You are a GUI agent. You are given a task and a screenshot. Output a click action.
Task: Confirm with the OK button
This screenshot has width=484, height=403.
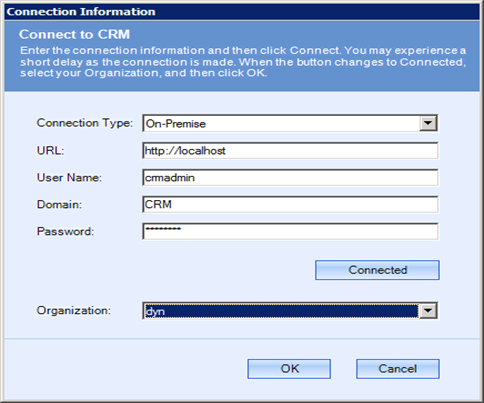(x=289, y=369)
